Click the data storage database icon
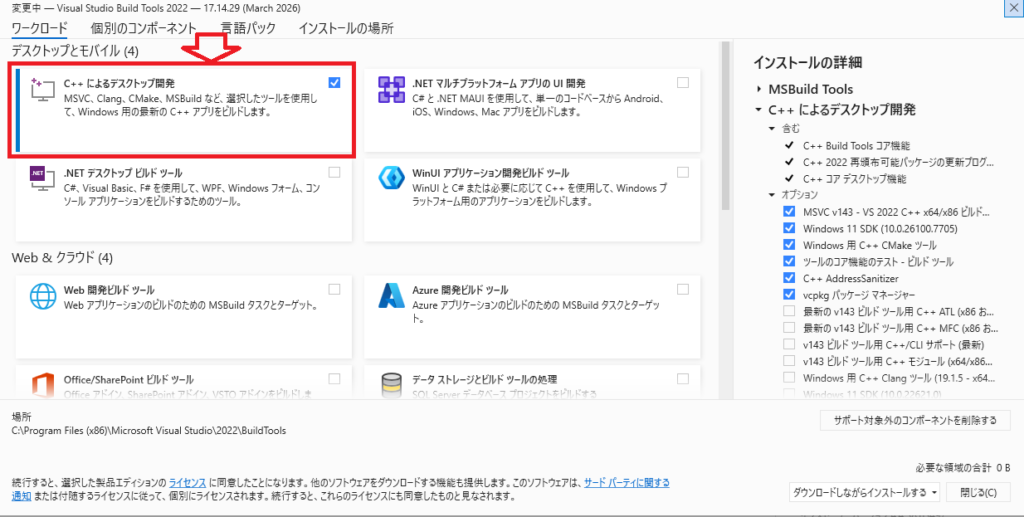Image resolution: width=1024 pixels, height=517 pixels. [x=389, y=384]
